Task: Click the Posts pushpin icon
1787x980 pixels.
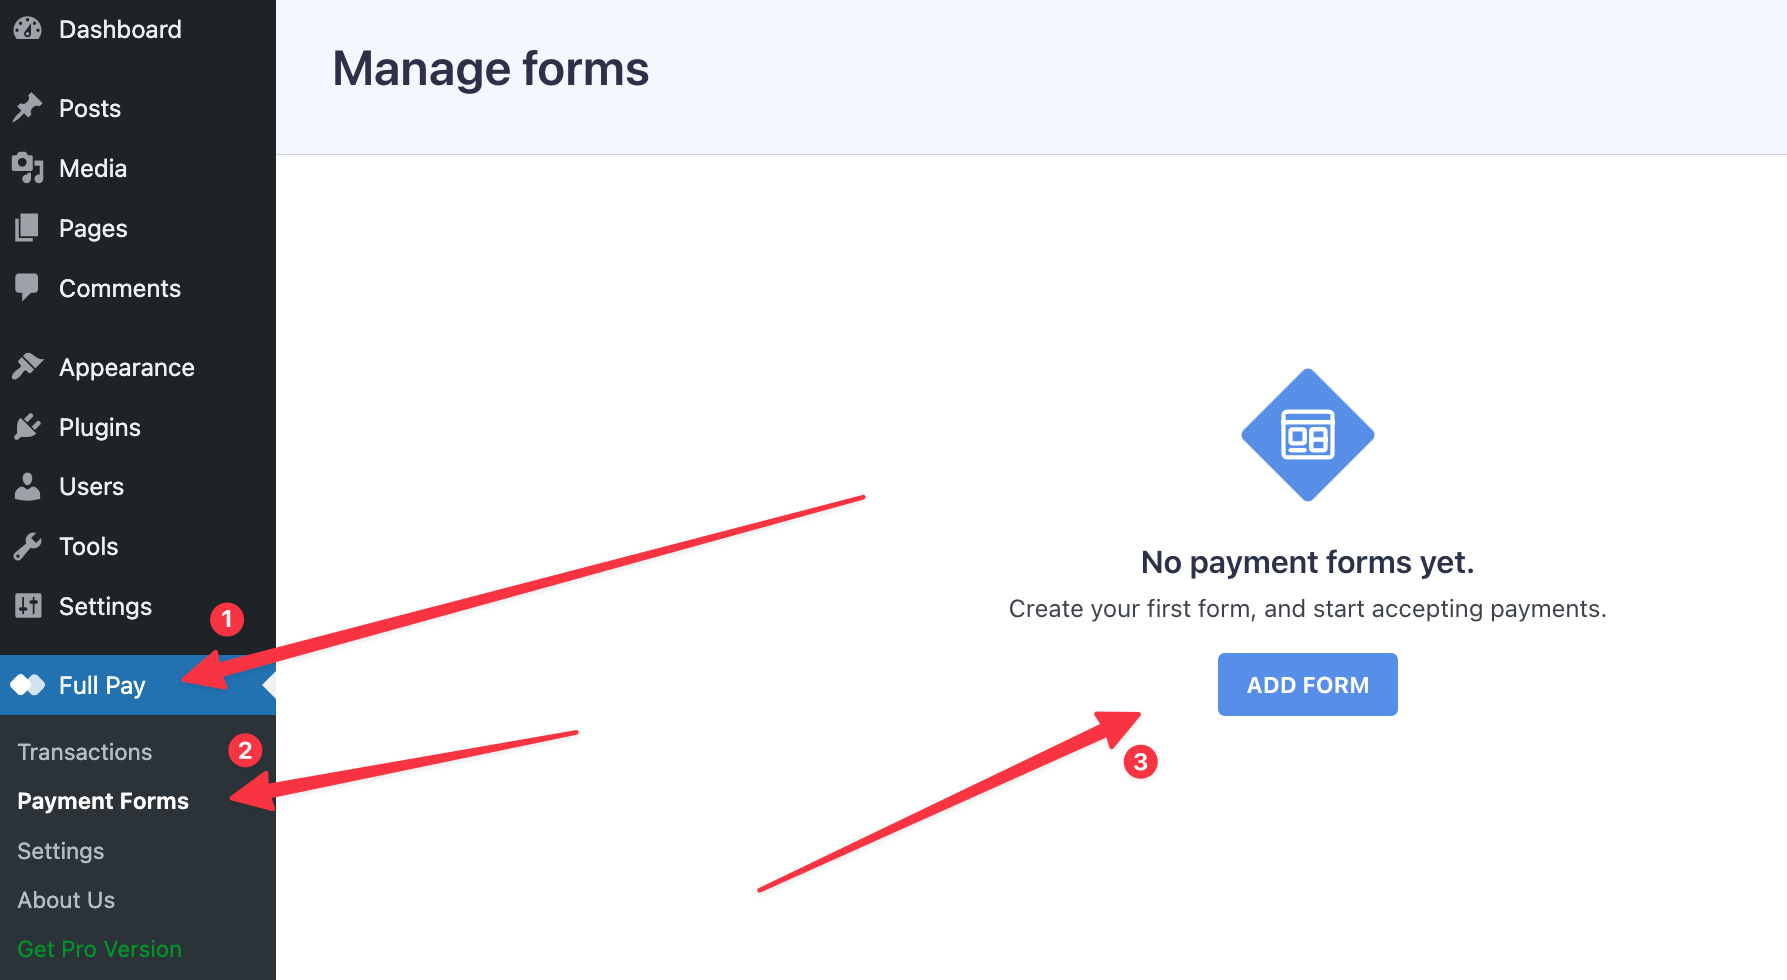Action: click(x=29, y=107)
